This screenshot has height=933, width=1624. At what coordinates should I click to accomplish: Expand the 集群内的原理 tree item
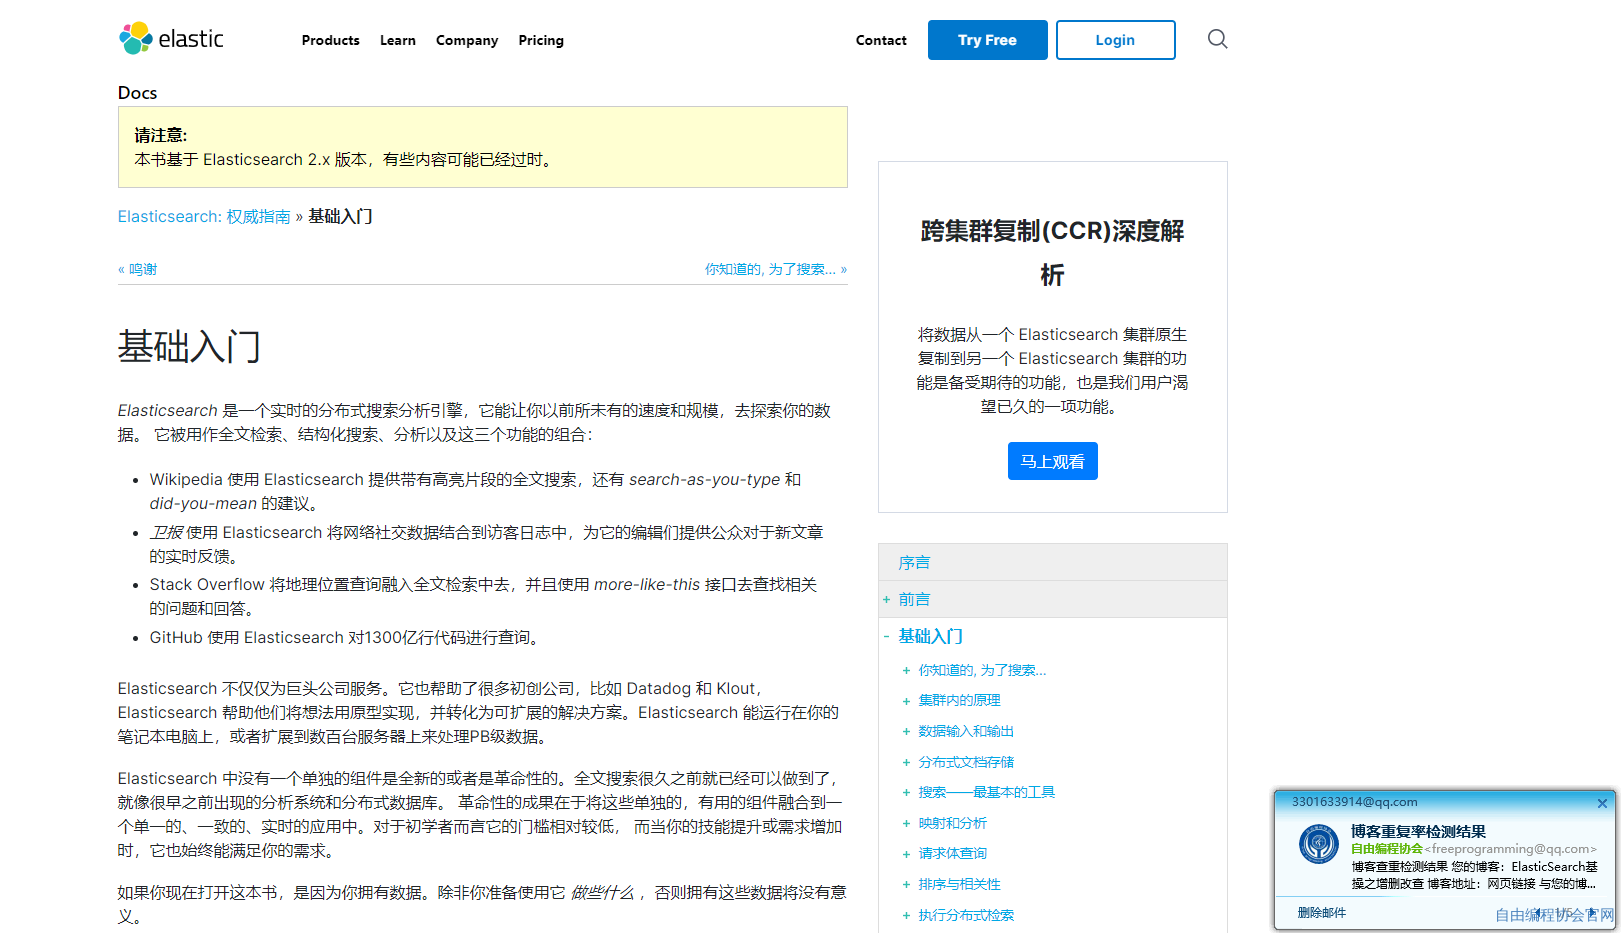pyautogui.click(x=906, y=701)
